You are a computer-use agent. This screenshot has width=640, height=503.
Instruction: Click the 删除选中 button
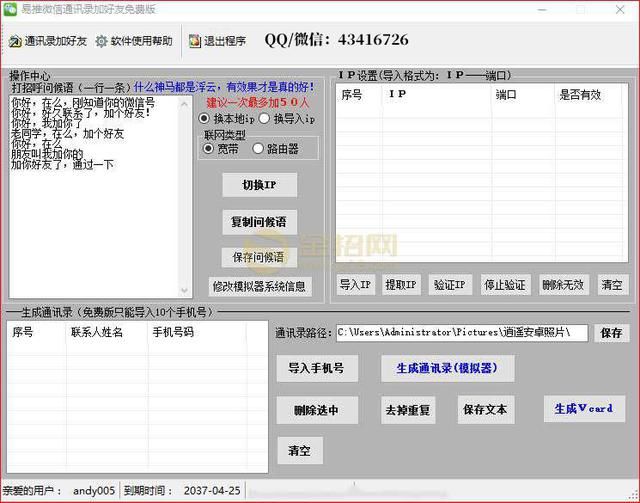tap(317, 410)
